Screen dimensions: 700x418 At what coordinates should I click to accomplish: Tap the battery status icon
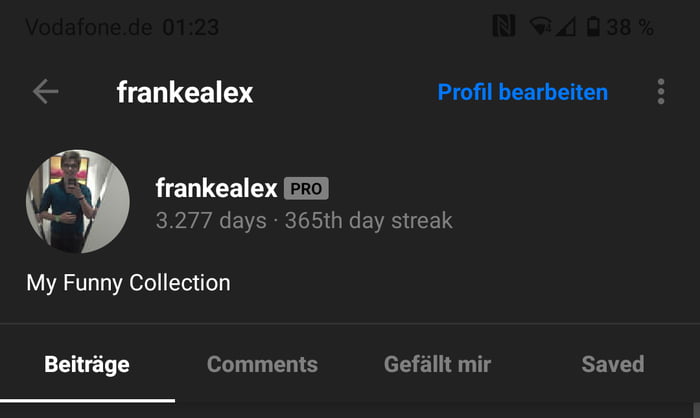[x=593, y=26]
